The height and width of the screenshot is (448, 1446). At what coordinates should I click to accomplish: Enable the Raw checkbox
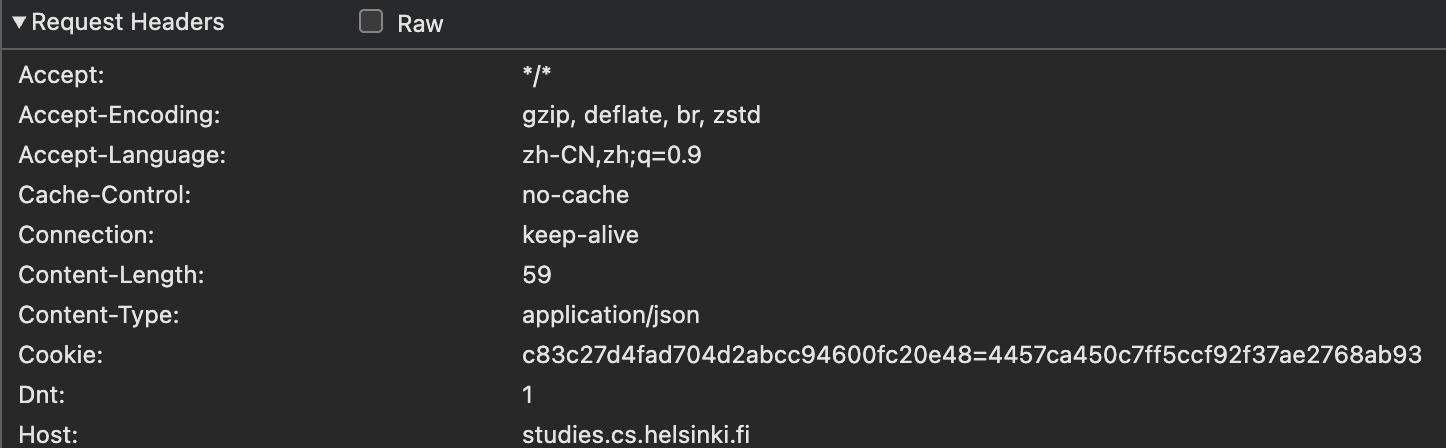pyautogui.click(x=371, y=23)
